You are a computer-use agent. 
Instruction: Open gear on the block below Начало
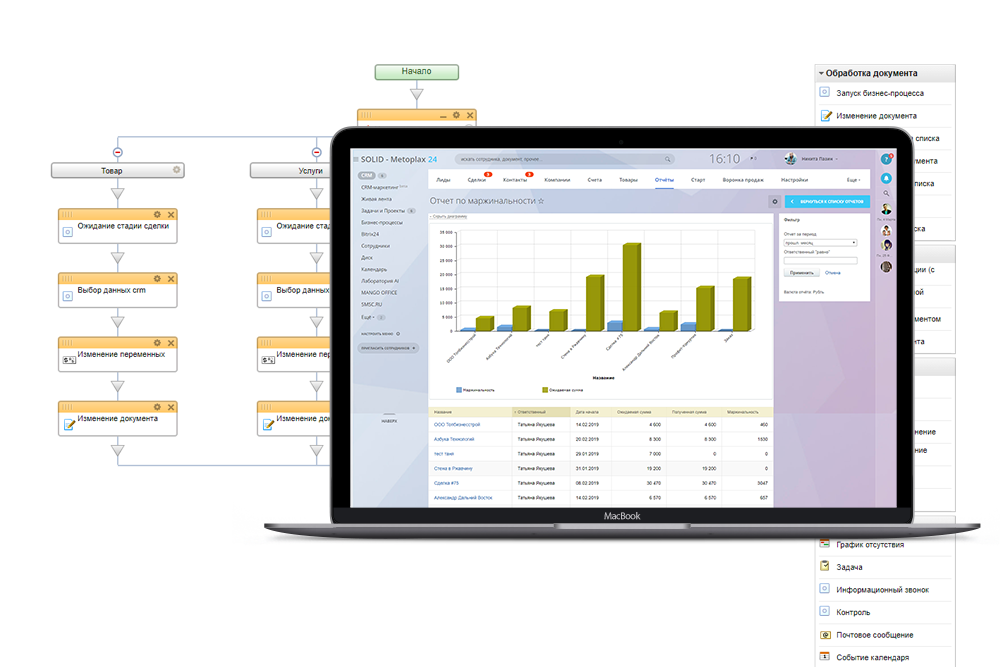coord(456,115)
